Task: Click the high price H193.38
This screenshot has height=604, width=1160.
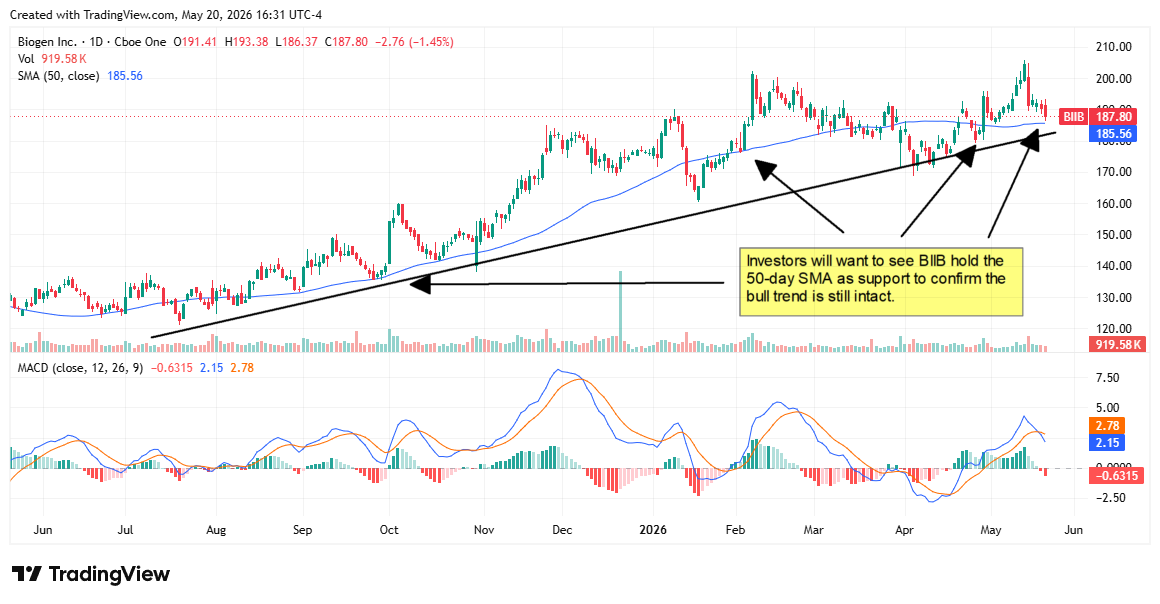Action: click(x=246, y=42)
